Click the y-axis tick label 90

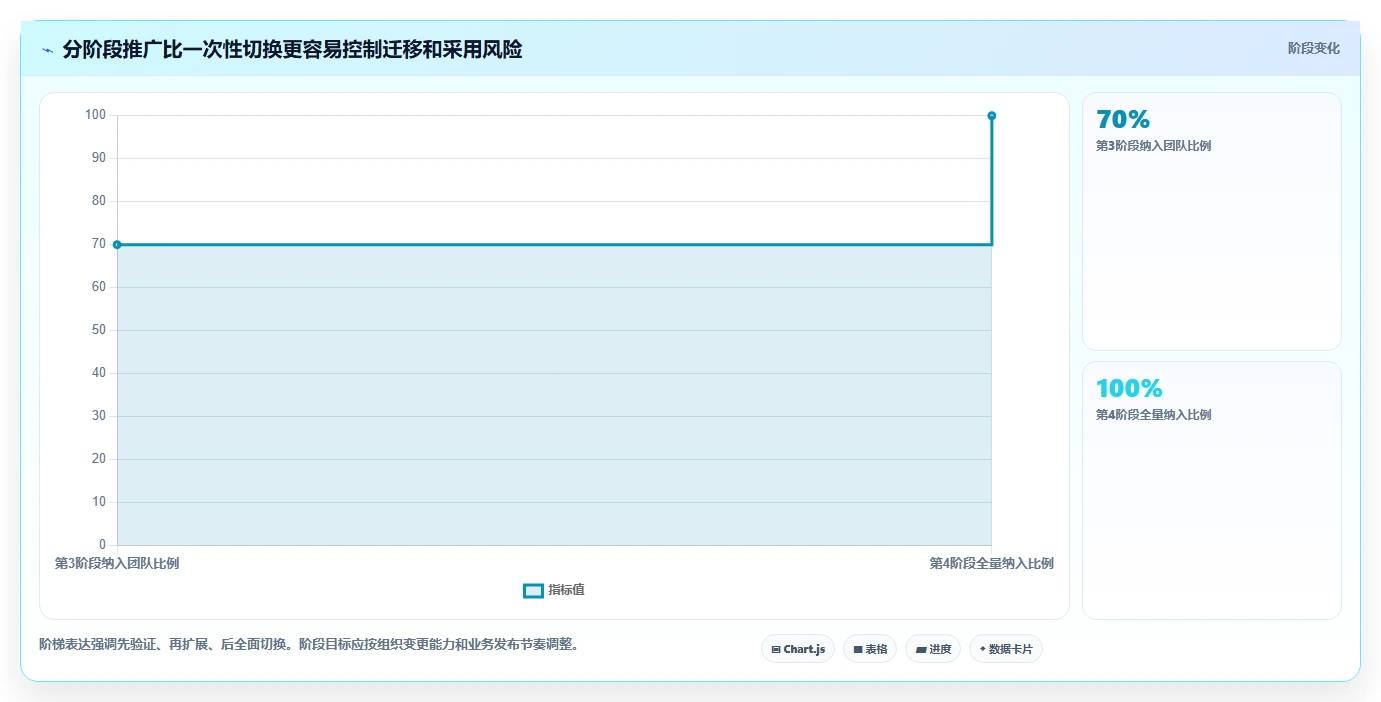pyautogui.click(x=99, y=158)
